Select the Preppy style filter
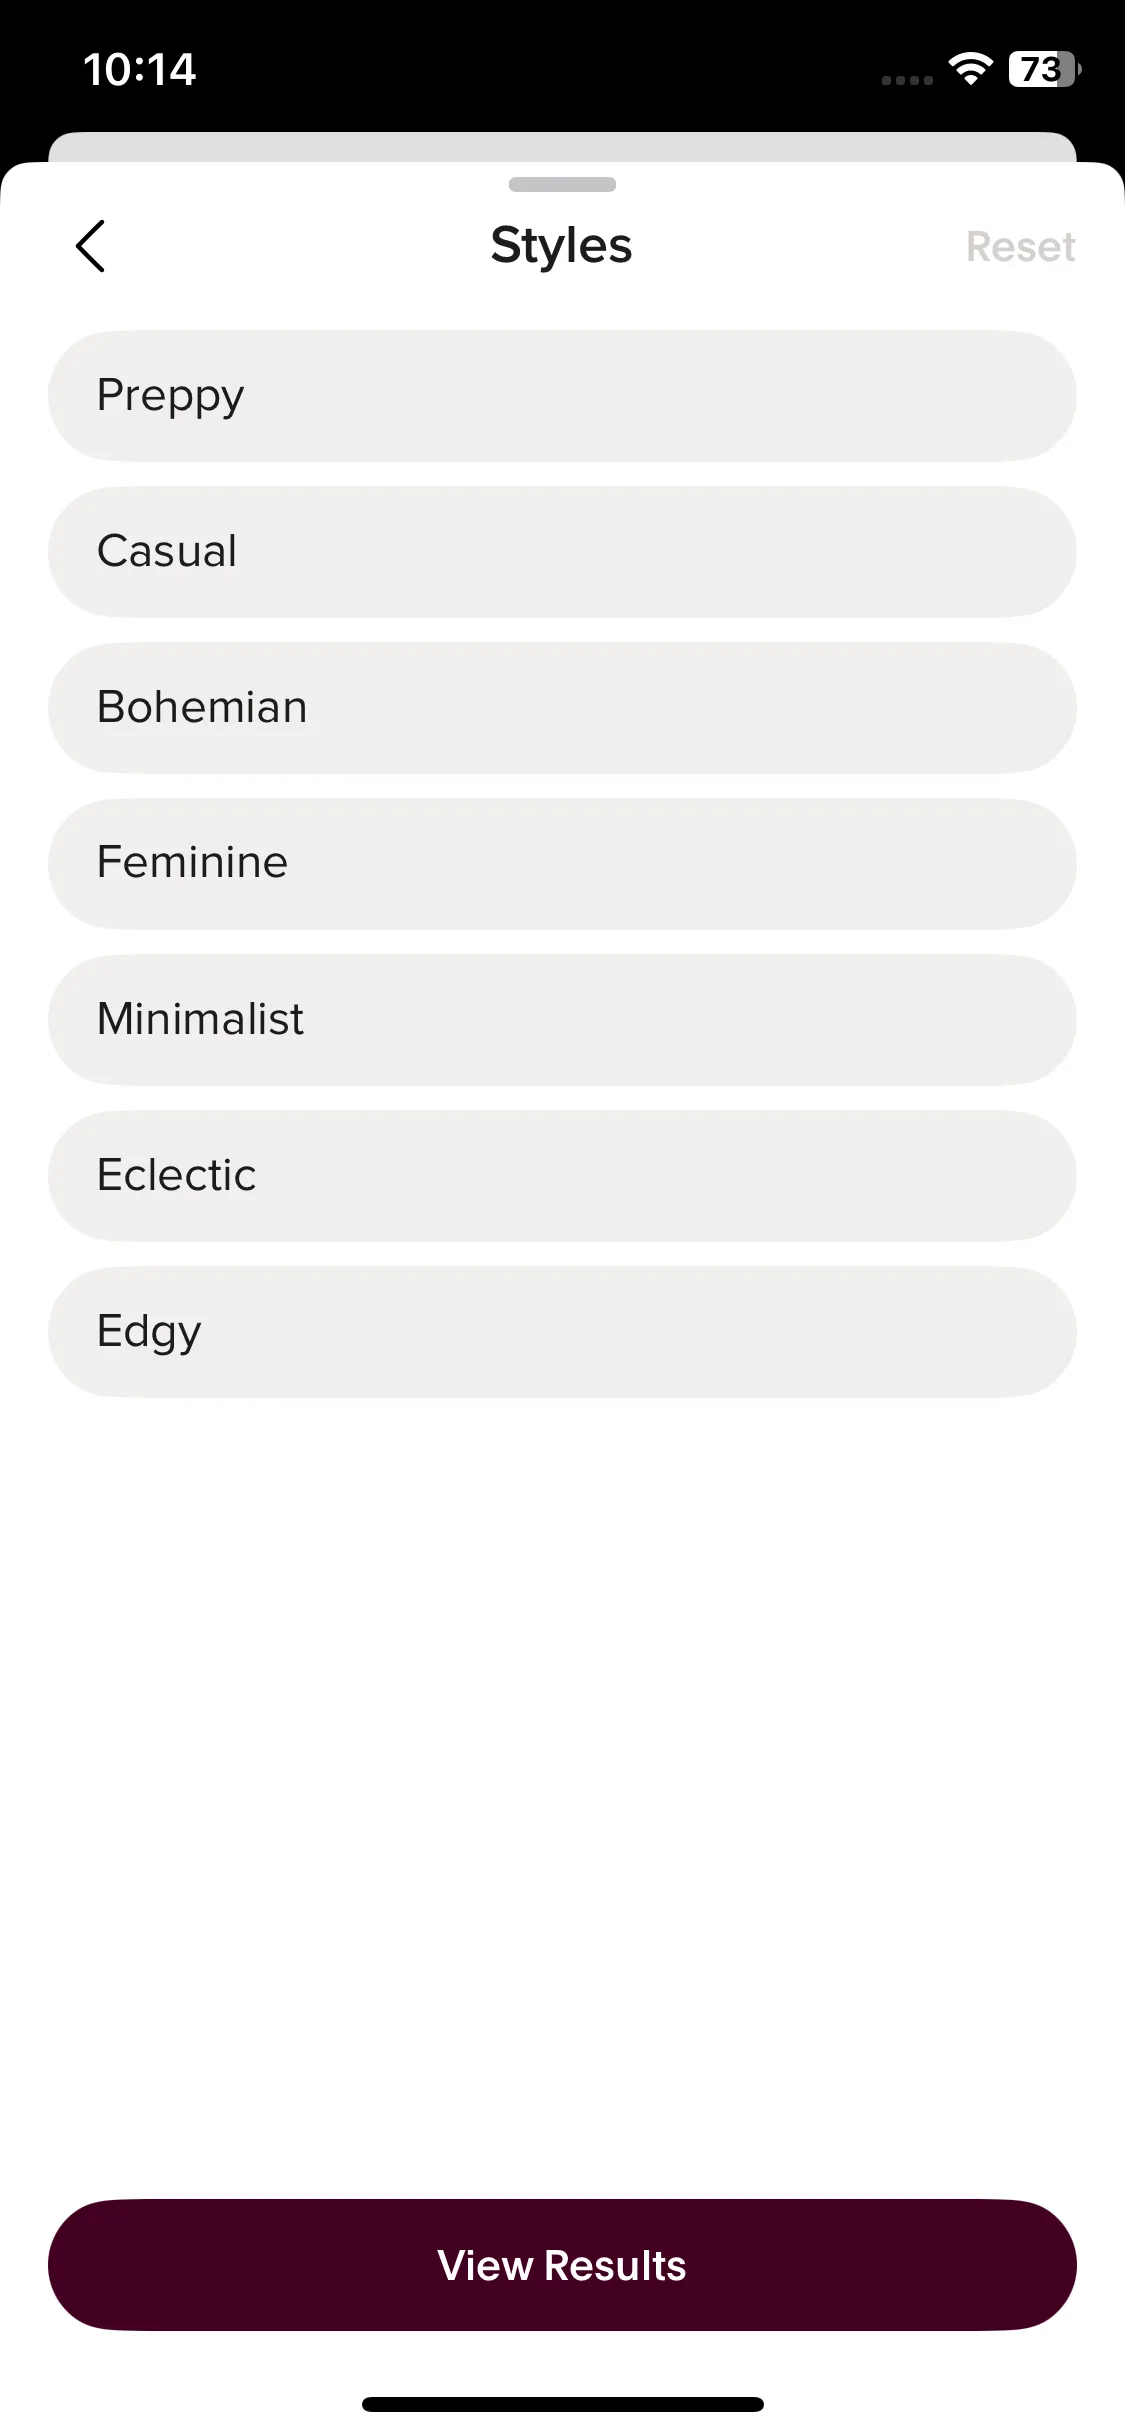The width and height of the screenshot is (1125, 2436). point(562,396)
